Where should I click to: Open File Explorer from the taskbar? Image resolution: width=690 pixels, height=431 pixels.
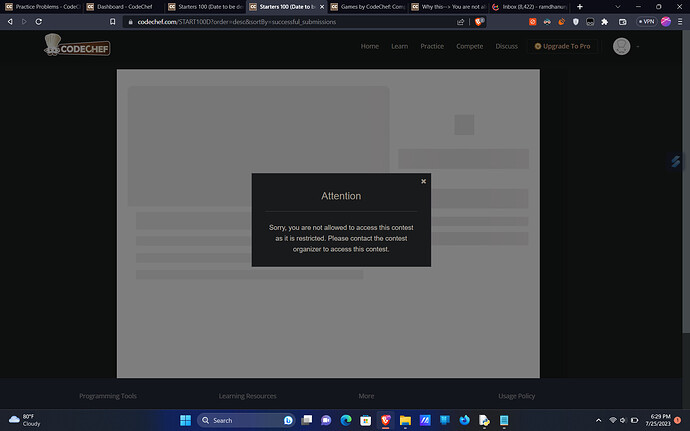pyautogui.click(x=405, y=420)
